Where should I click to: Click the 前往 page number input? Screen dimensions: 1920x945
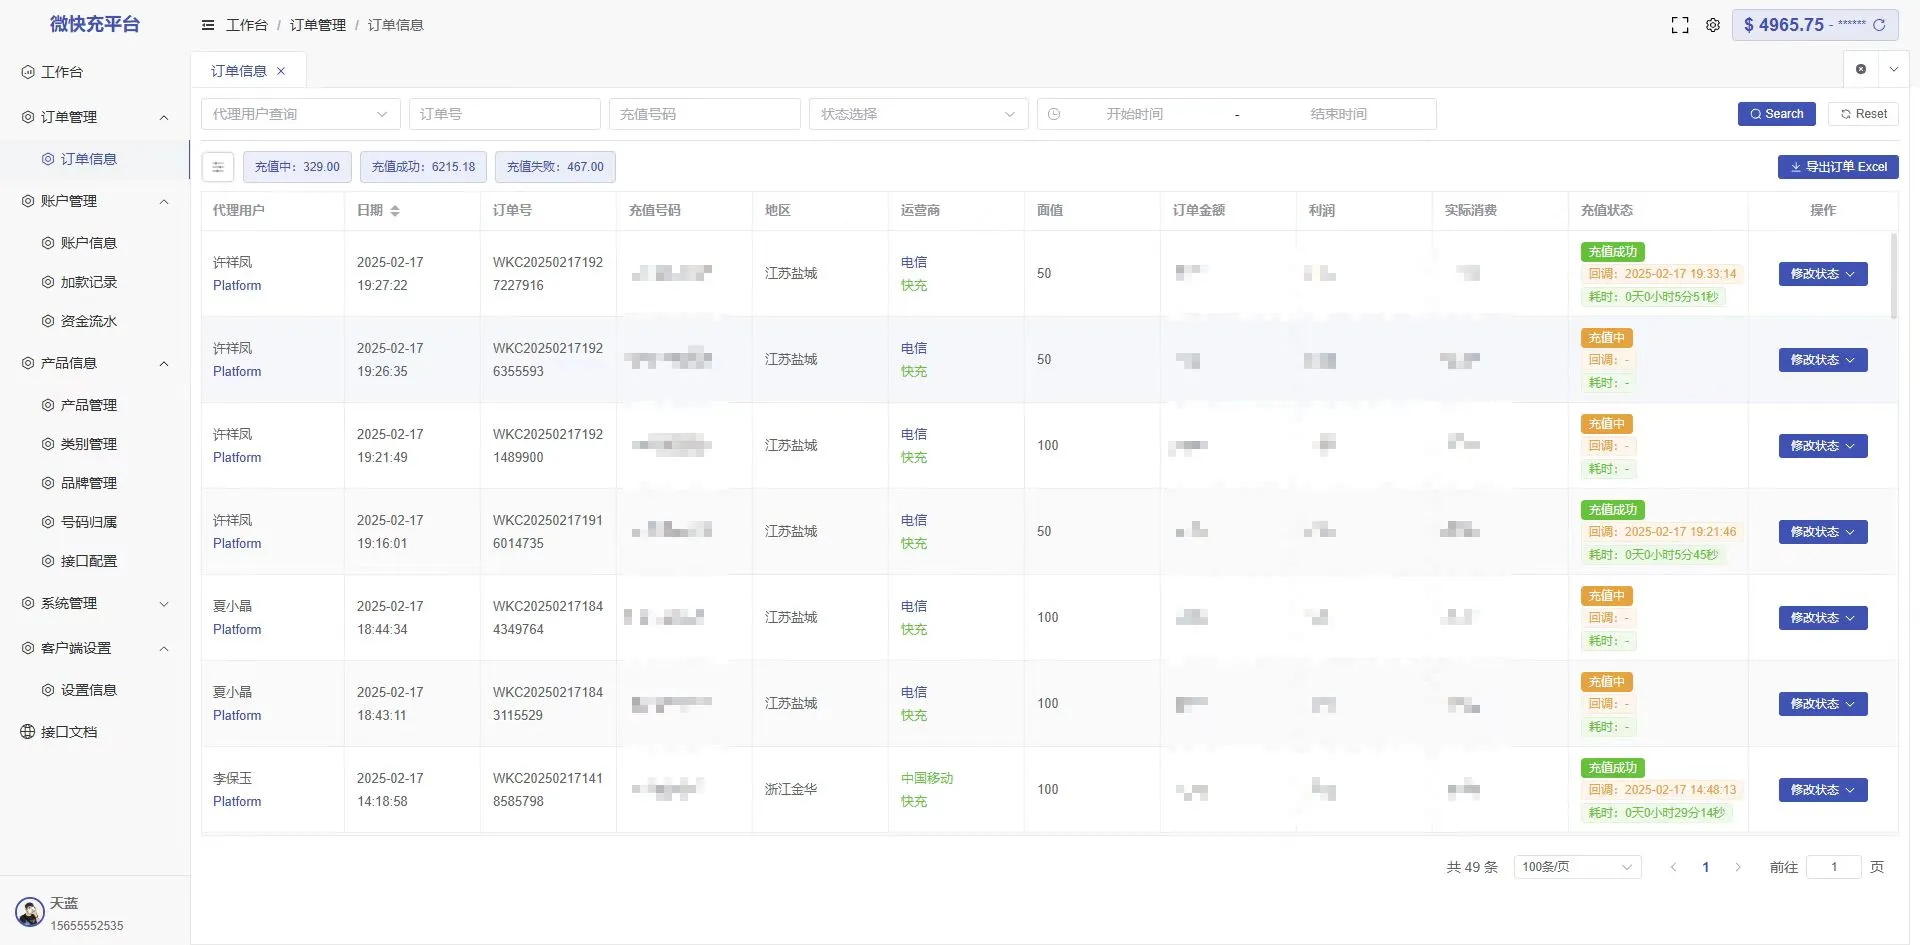(1834, 867)
